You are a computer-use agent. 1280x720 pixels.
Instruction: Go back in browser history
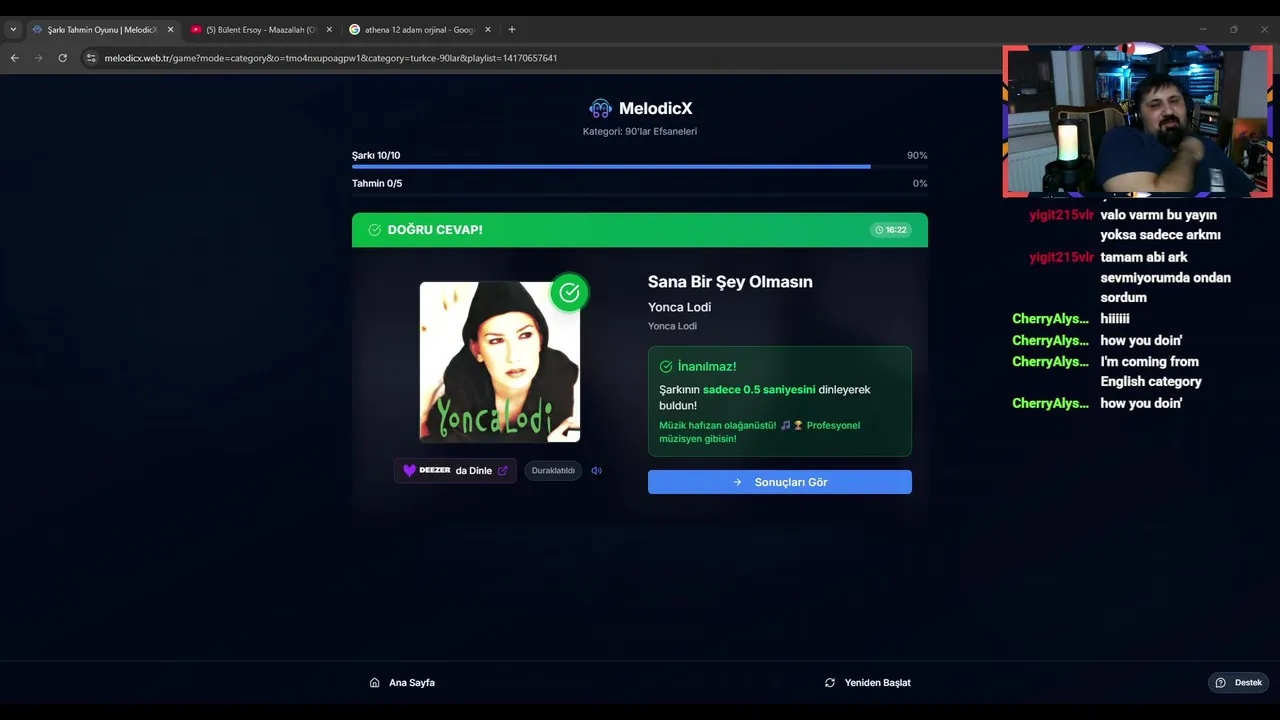point(15,58)
